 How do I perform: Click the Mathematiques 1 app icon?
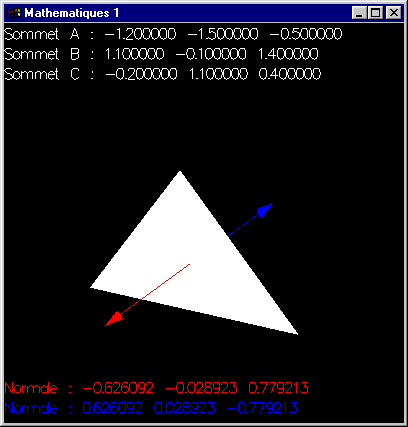[x=14, y=13]
